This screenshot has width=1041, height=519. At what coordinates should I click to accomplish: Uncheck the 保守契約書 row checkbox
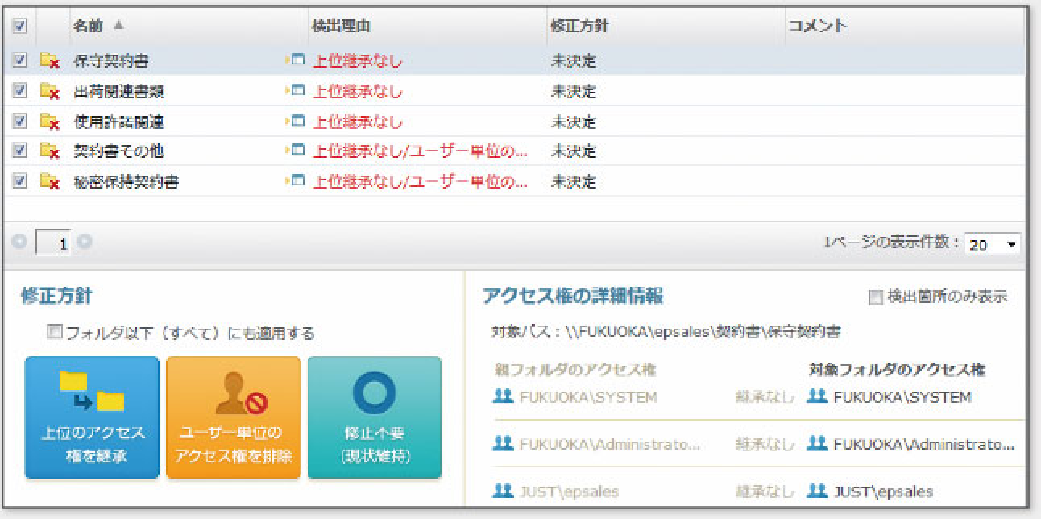pos(20,60)
